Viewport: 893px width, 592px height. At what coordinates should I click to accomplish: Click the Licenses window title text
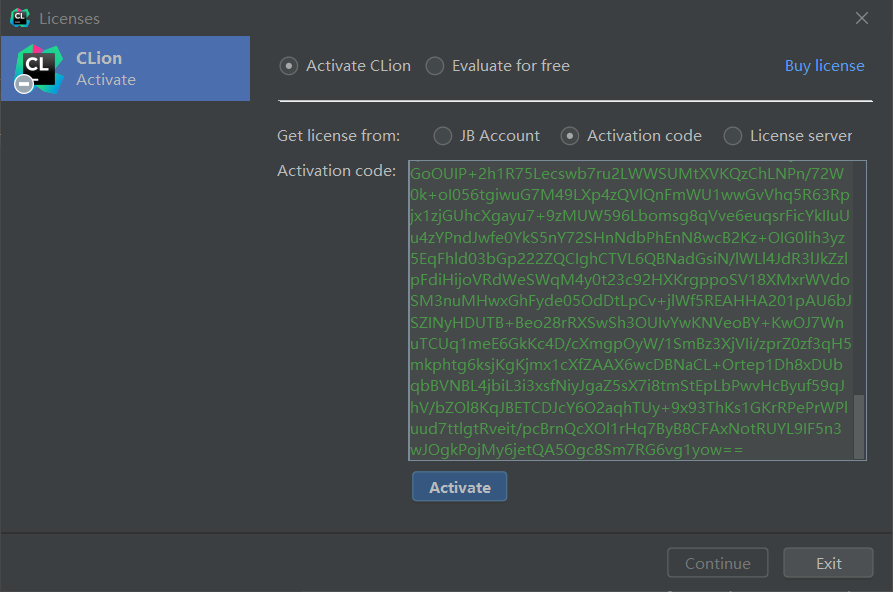[x=69, y=18]
